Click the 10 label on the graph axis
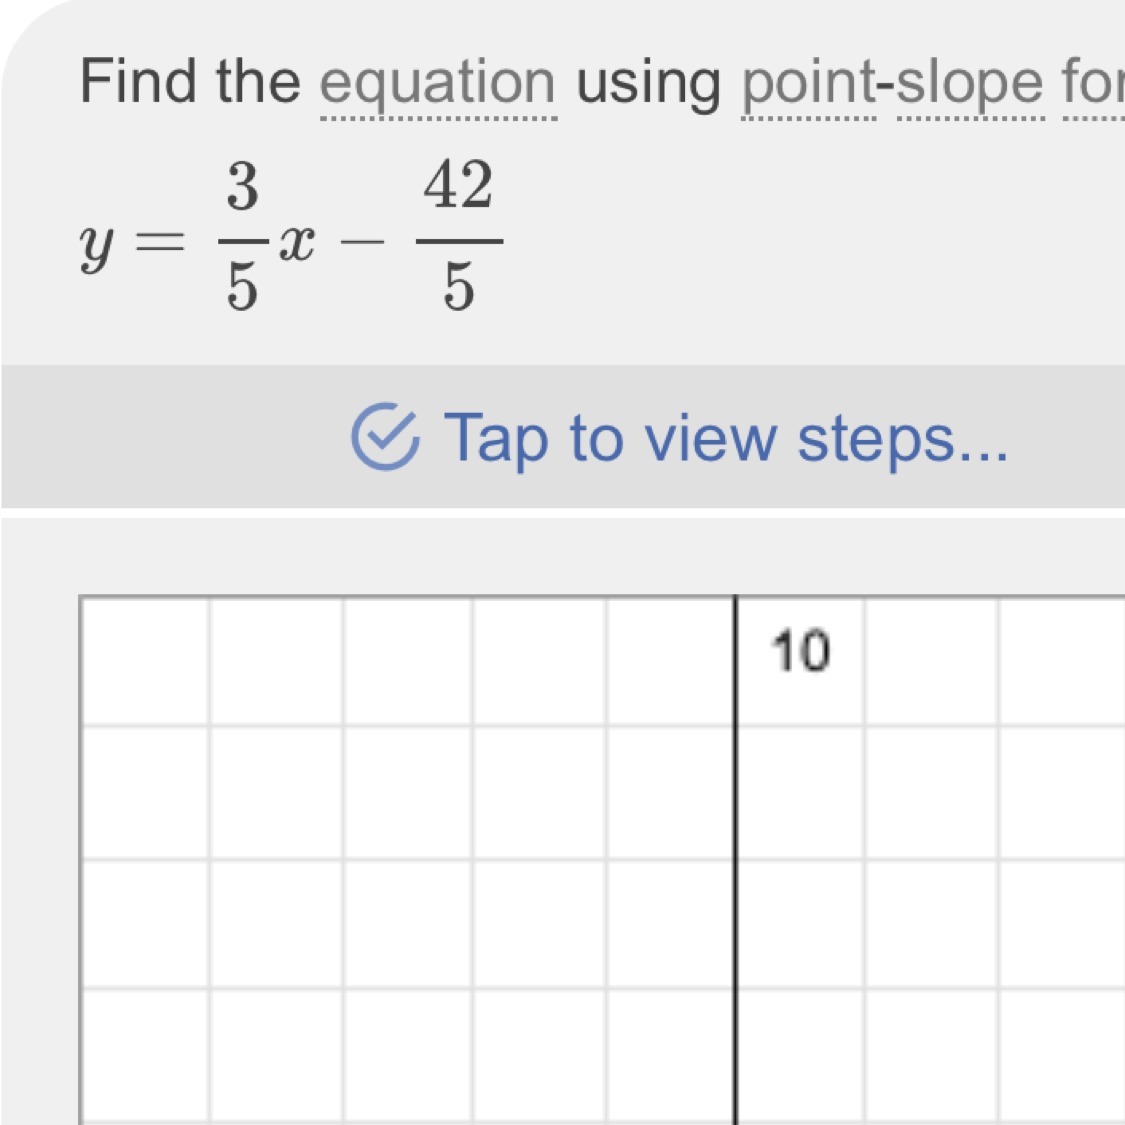This screenshot has width=1125, height=1125. click(800, 652)
